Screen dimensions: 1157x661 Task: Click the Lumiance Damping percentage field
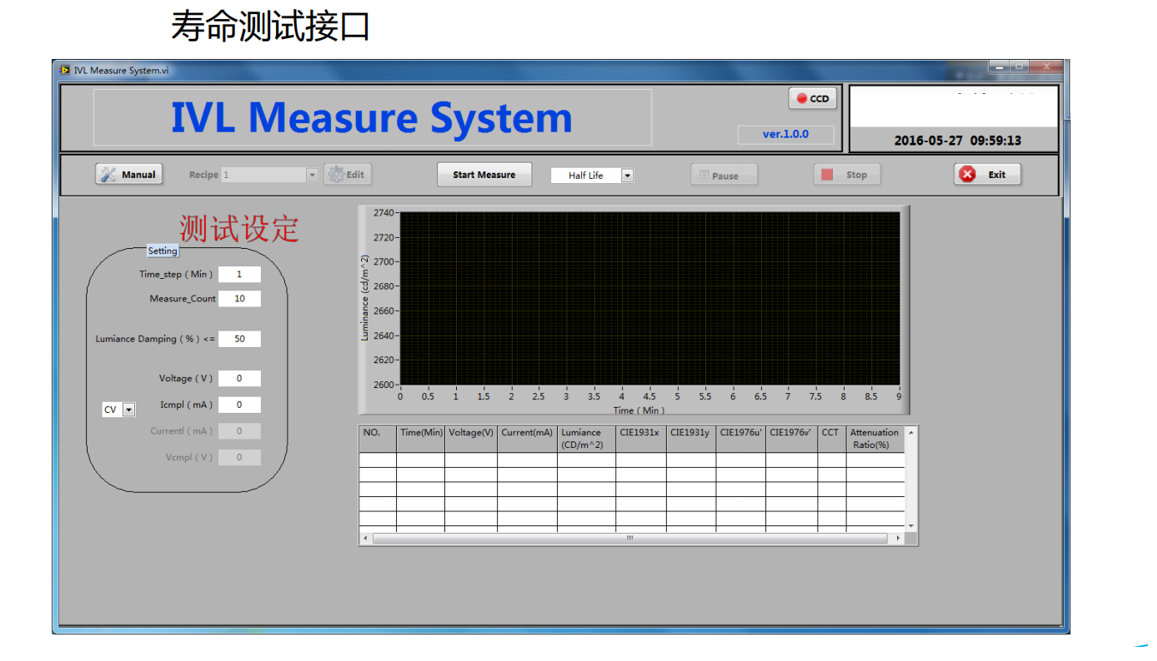point(239,339)
